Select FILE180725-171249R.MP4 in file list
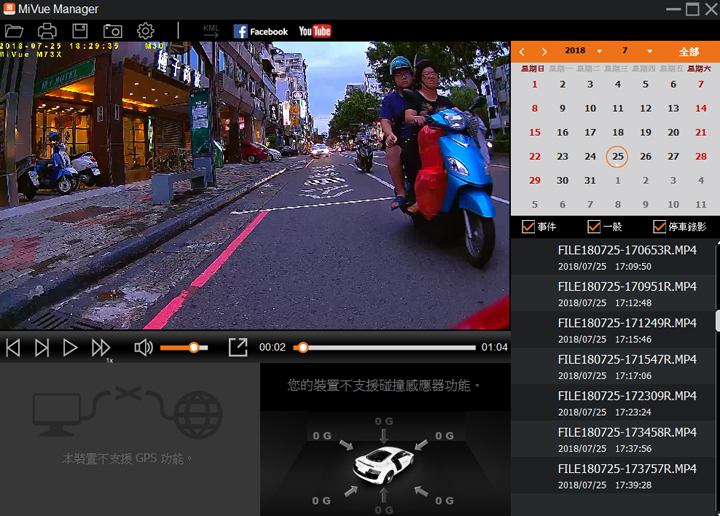Image resolution: width=720 pixels, height=516 pixels. point(626,330)
